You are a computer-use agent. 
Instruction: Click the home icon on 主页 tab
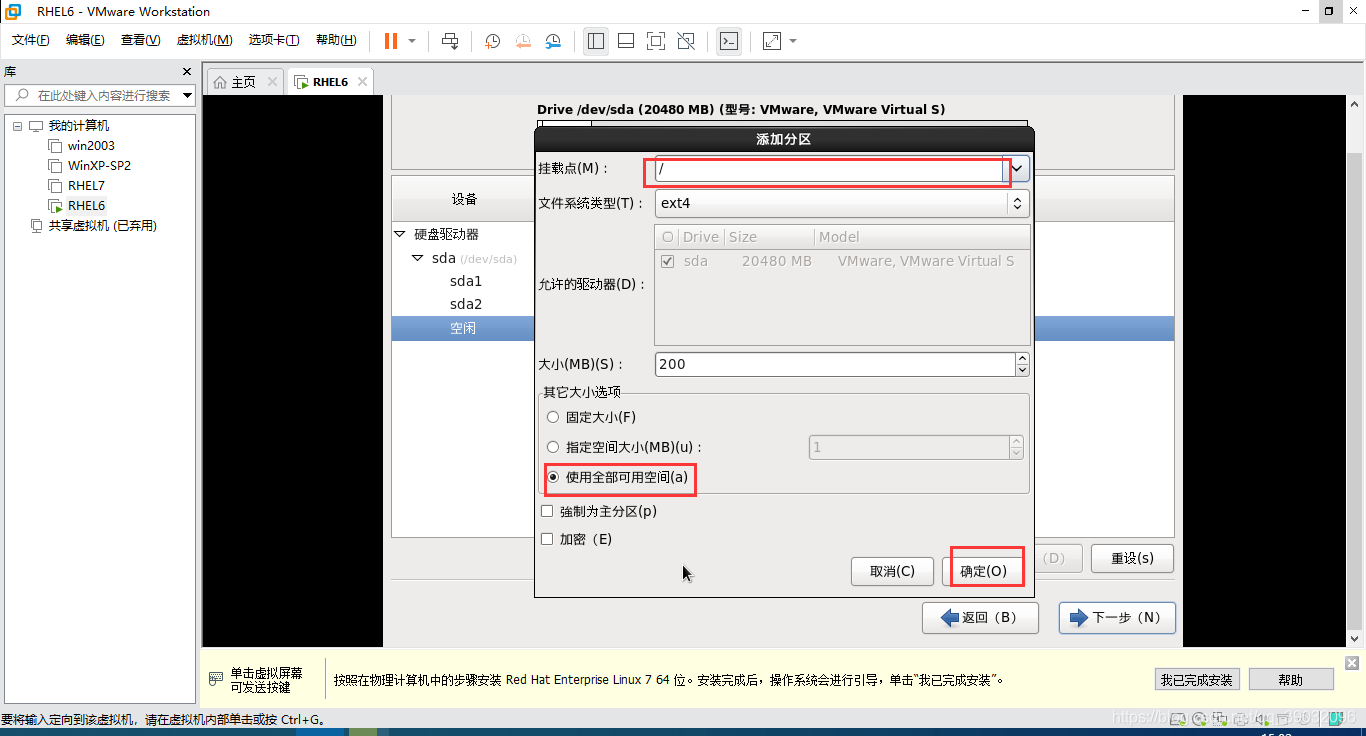coord(220,82)
